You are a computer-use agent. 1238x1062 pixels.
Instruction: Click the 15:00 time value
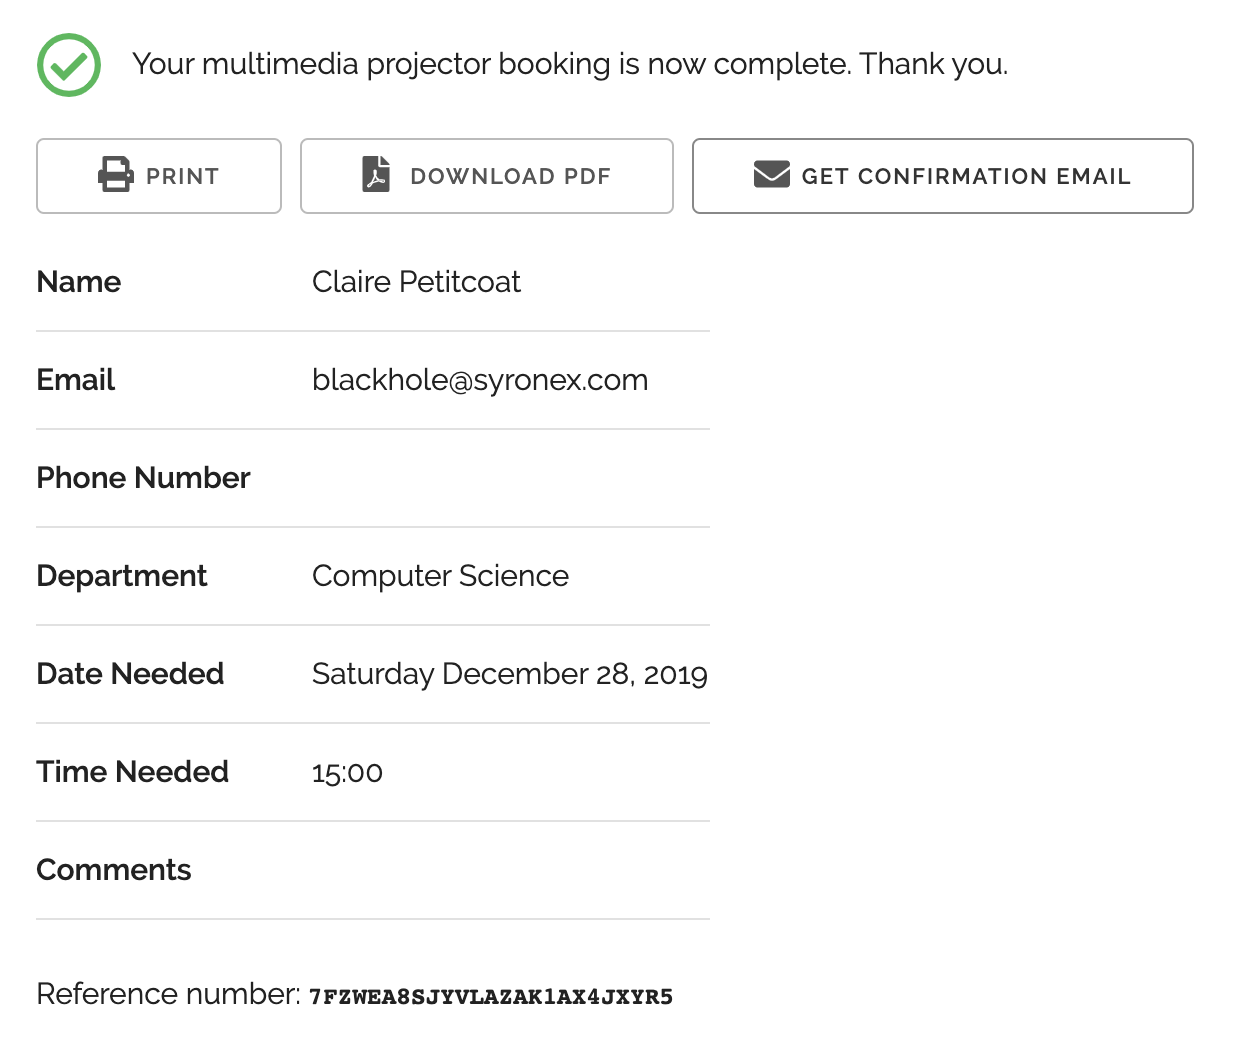click(x=347, y=773)
